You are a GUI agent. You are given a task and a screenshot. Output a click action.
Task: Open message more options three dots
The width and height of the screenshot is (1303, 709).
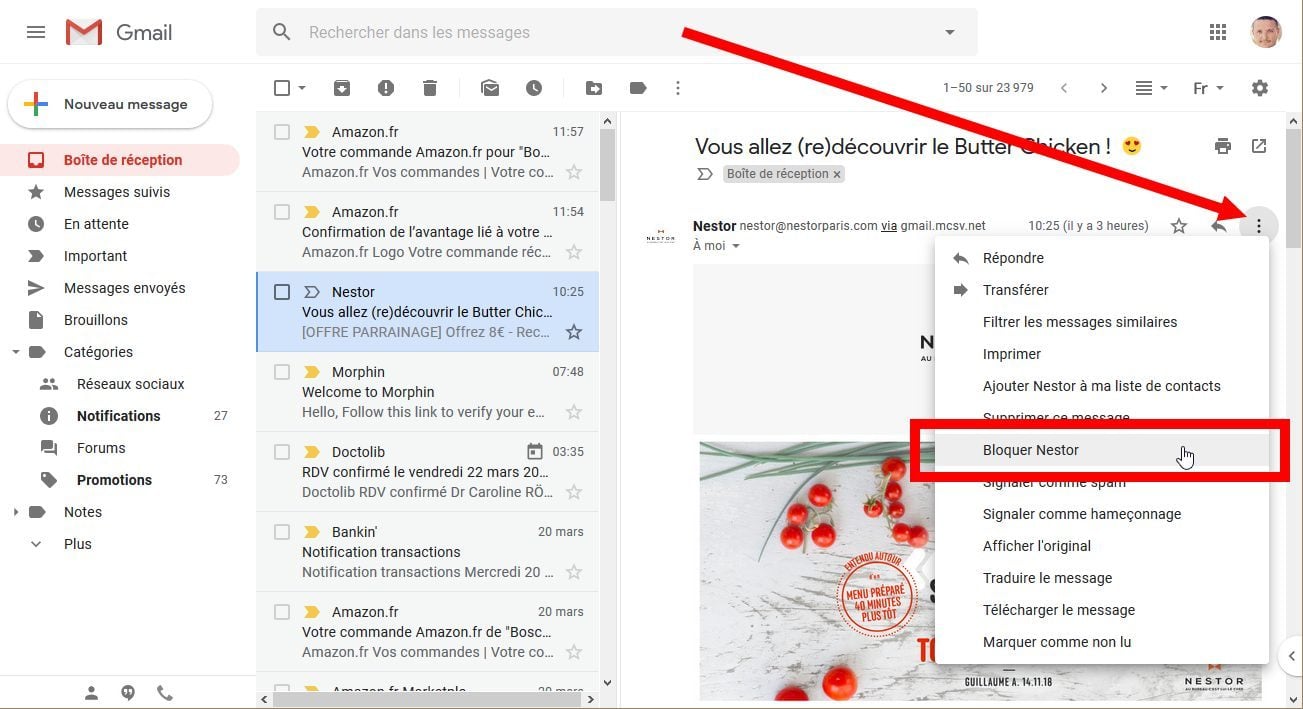pos(1259,226)
